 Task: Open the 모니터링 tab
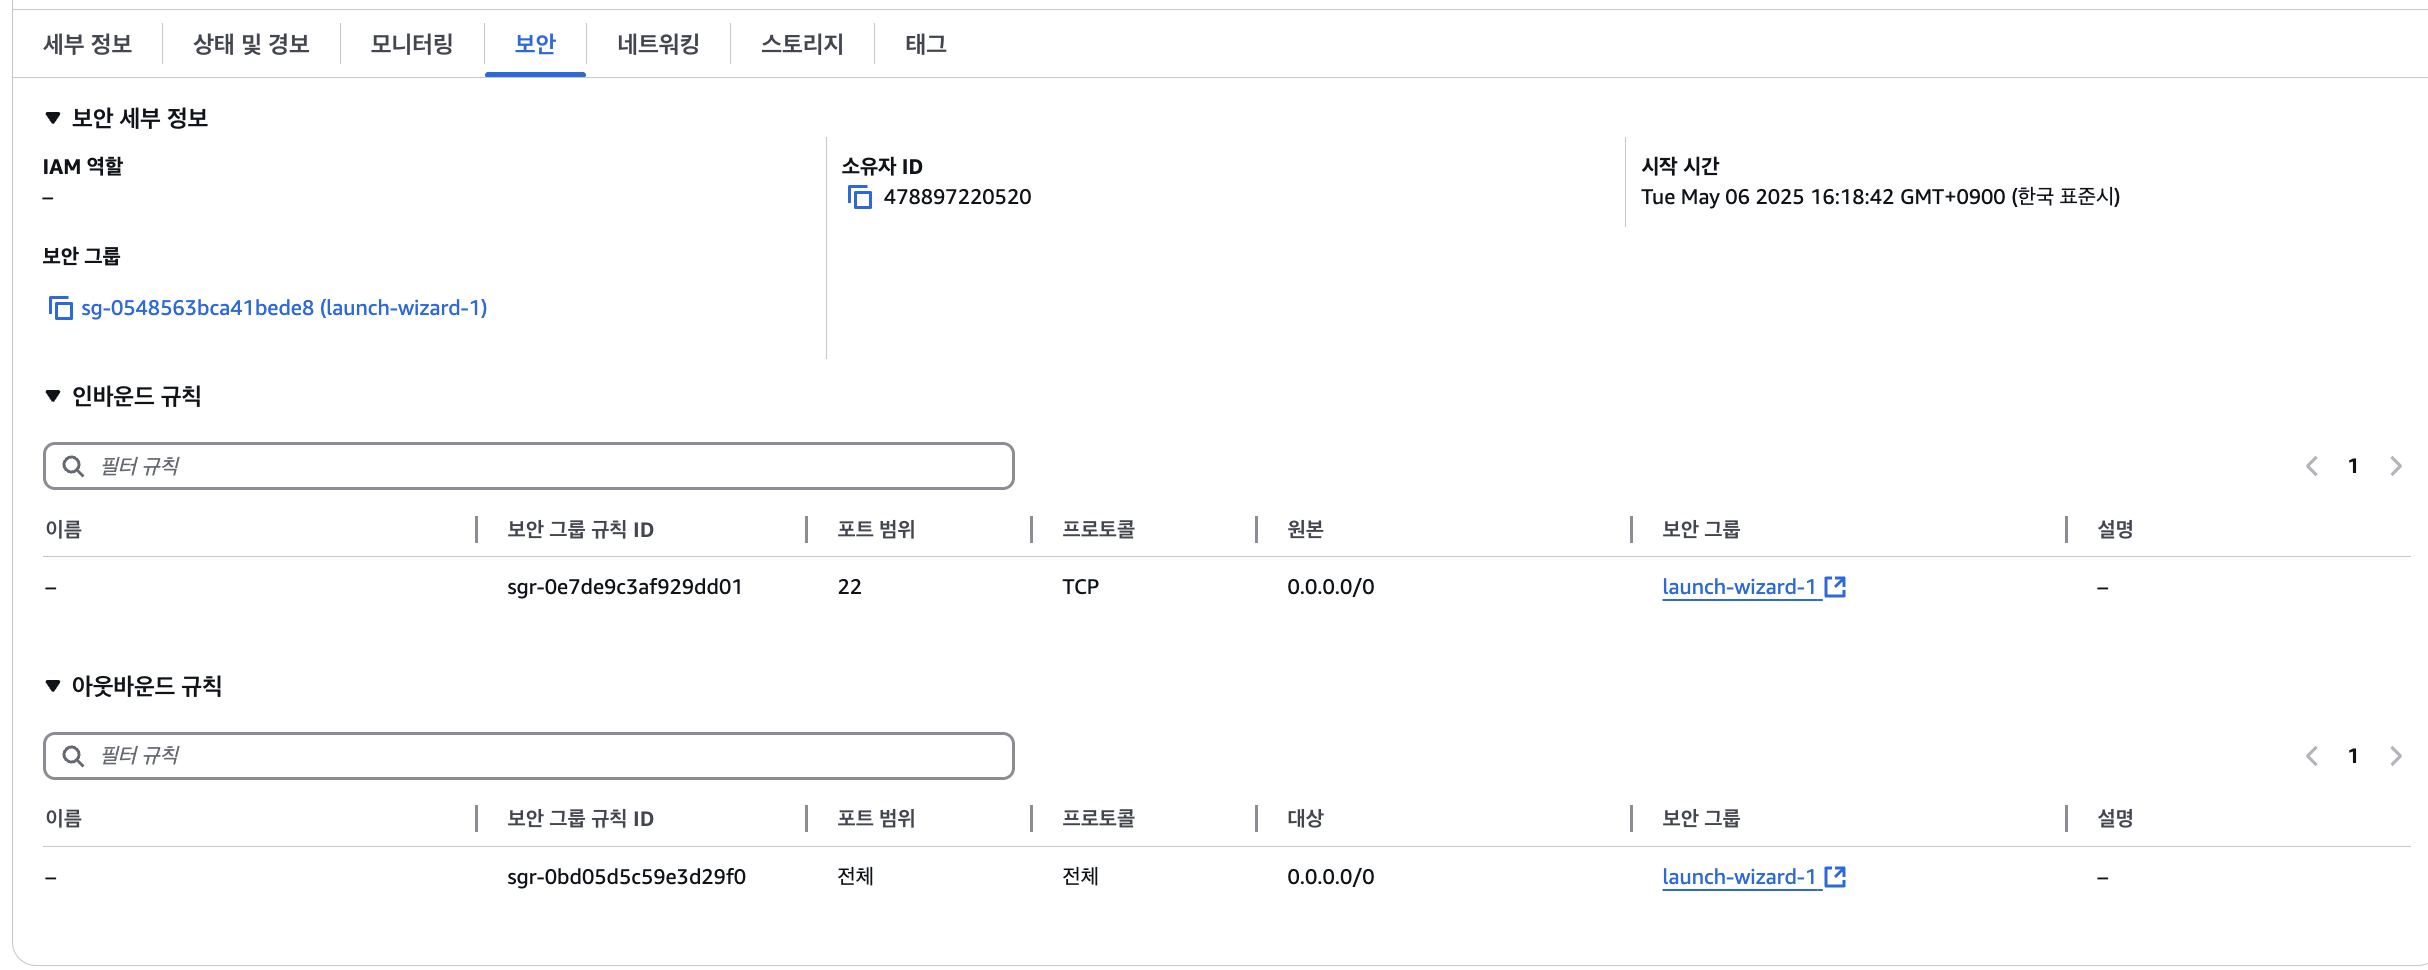coord(412,44)
